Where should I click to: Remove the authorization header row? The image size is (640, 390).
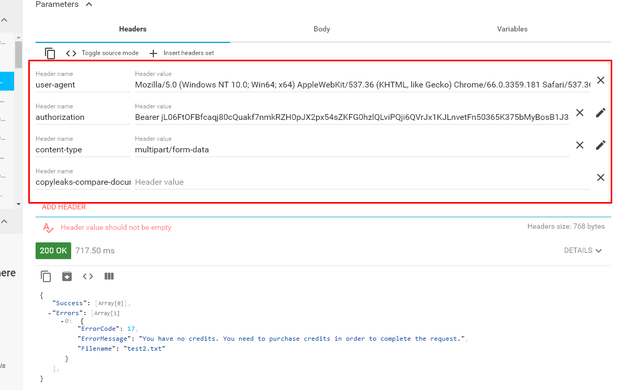tap(580, 113)
